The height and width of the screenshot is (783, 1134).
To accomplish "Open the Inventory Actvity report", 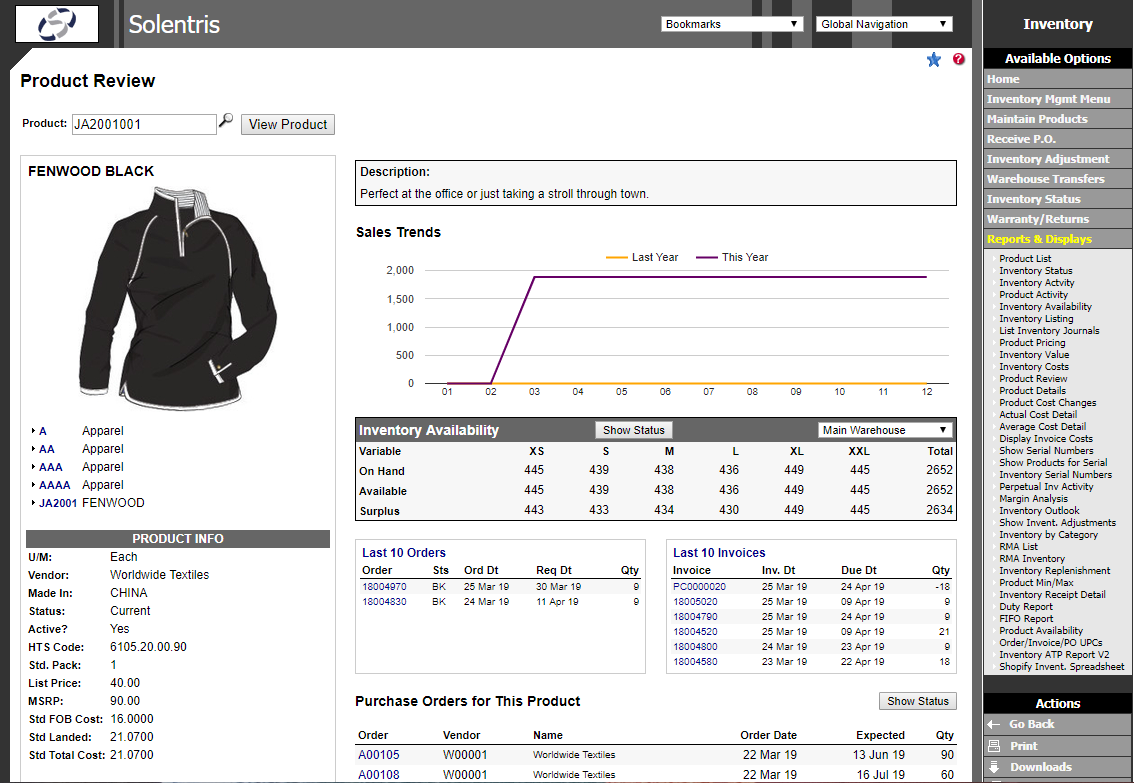I will (1036, 283).
